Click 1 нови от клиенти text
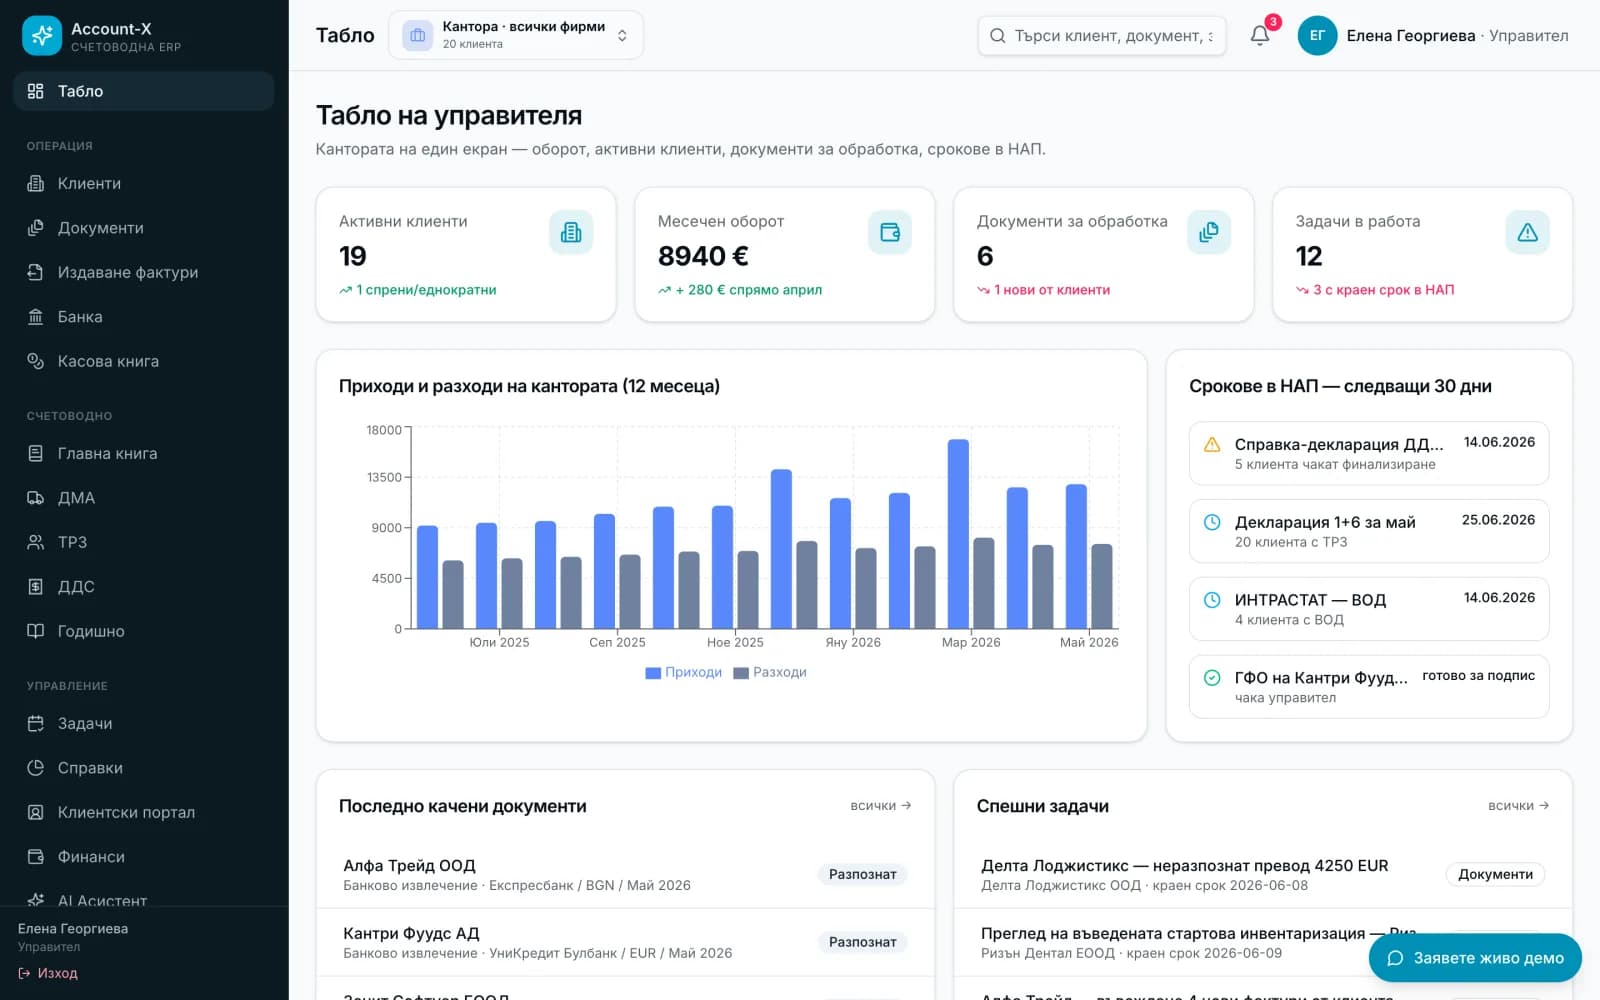 (x=1052, y=290)
